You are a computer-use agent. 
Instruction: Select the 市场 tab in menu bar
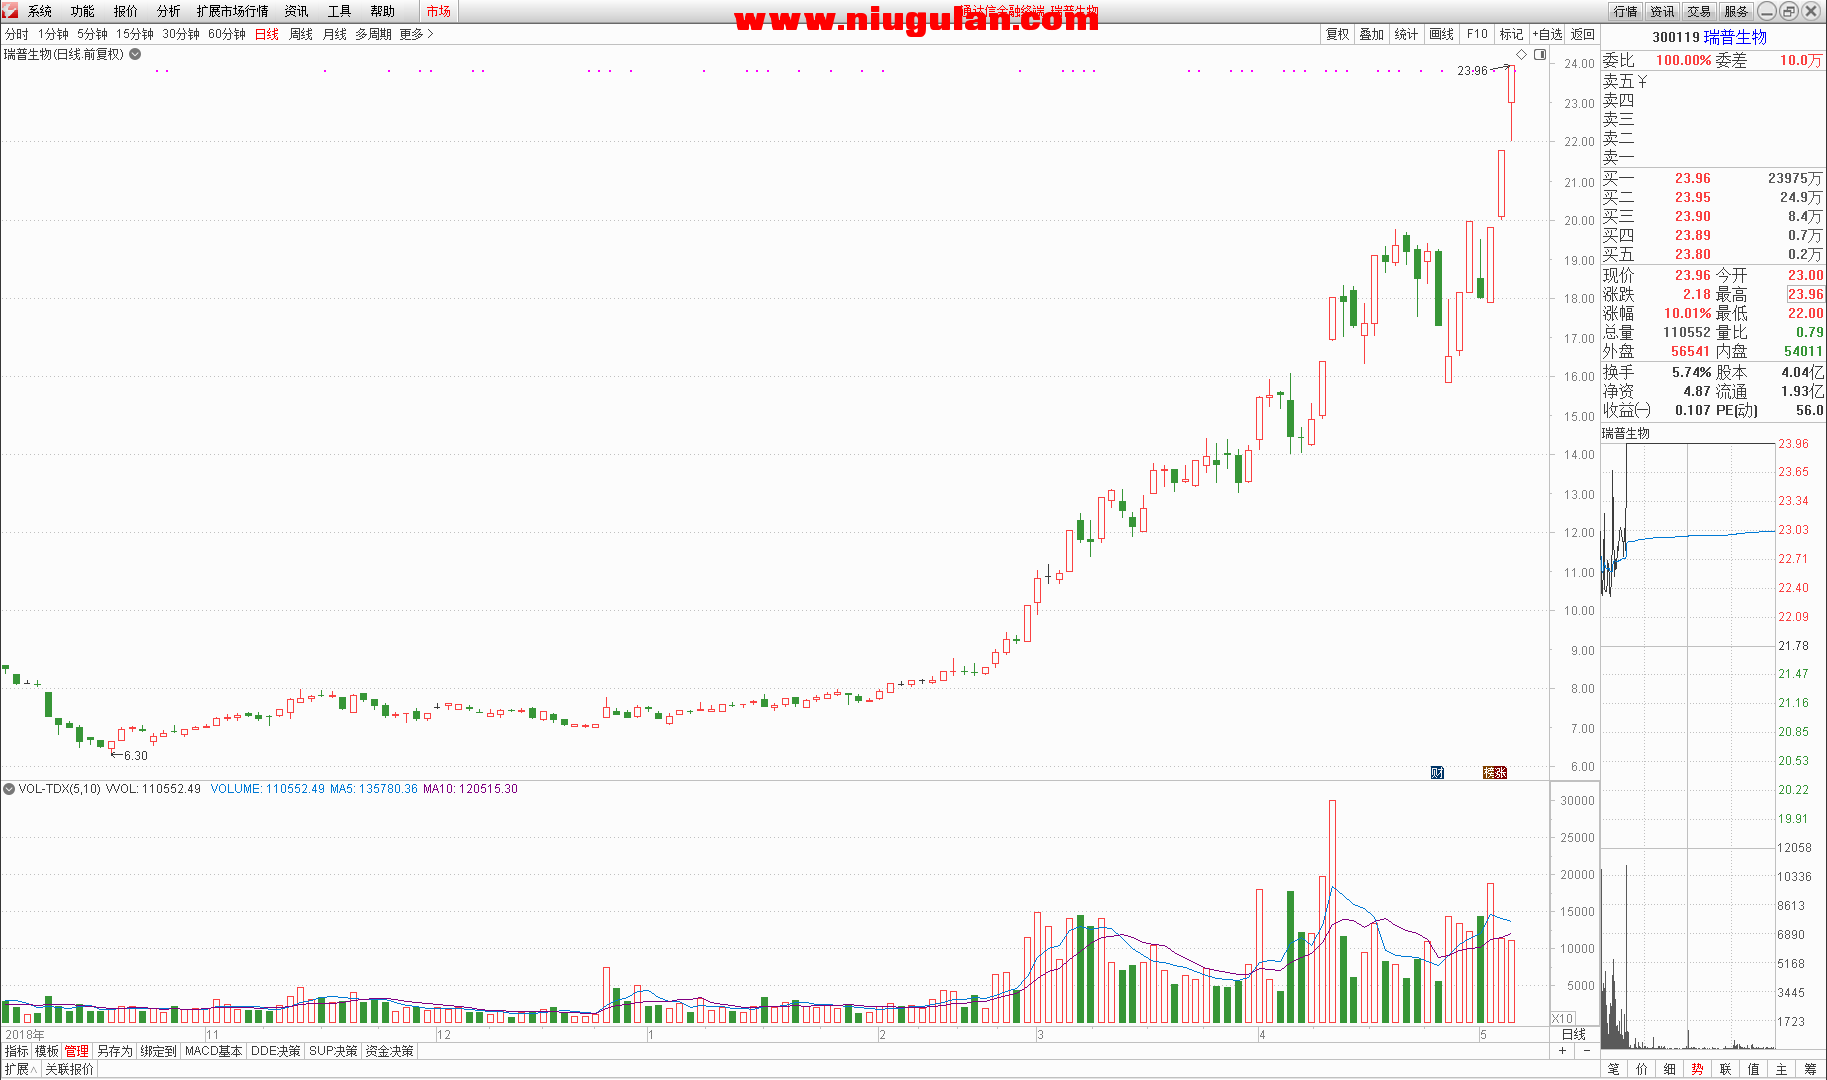(438, 11)
